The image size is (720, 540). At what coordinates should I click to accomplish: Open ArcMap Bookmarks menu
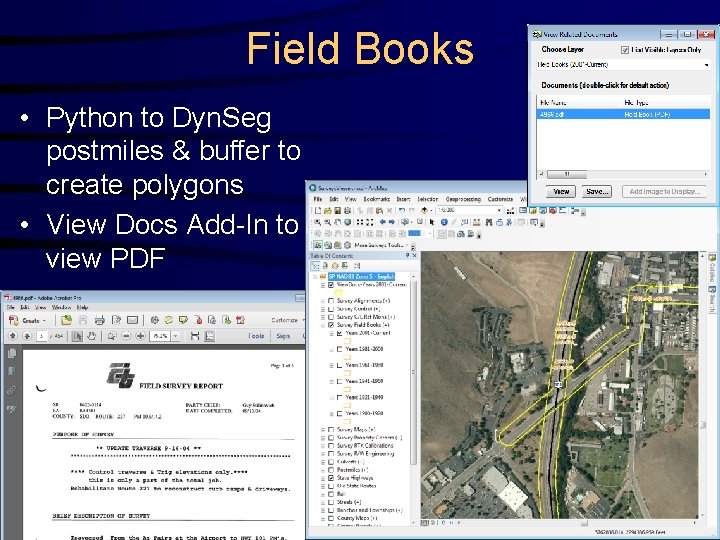point(377,199)
